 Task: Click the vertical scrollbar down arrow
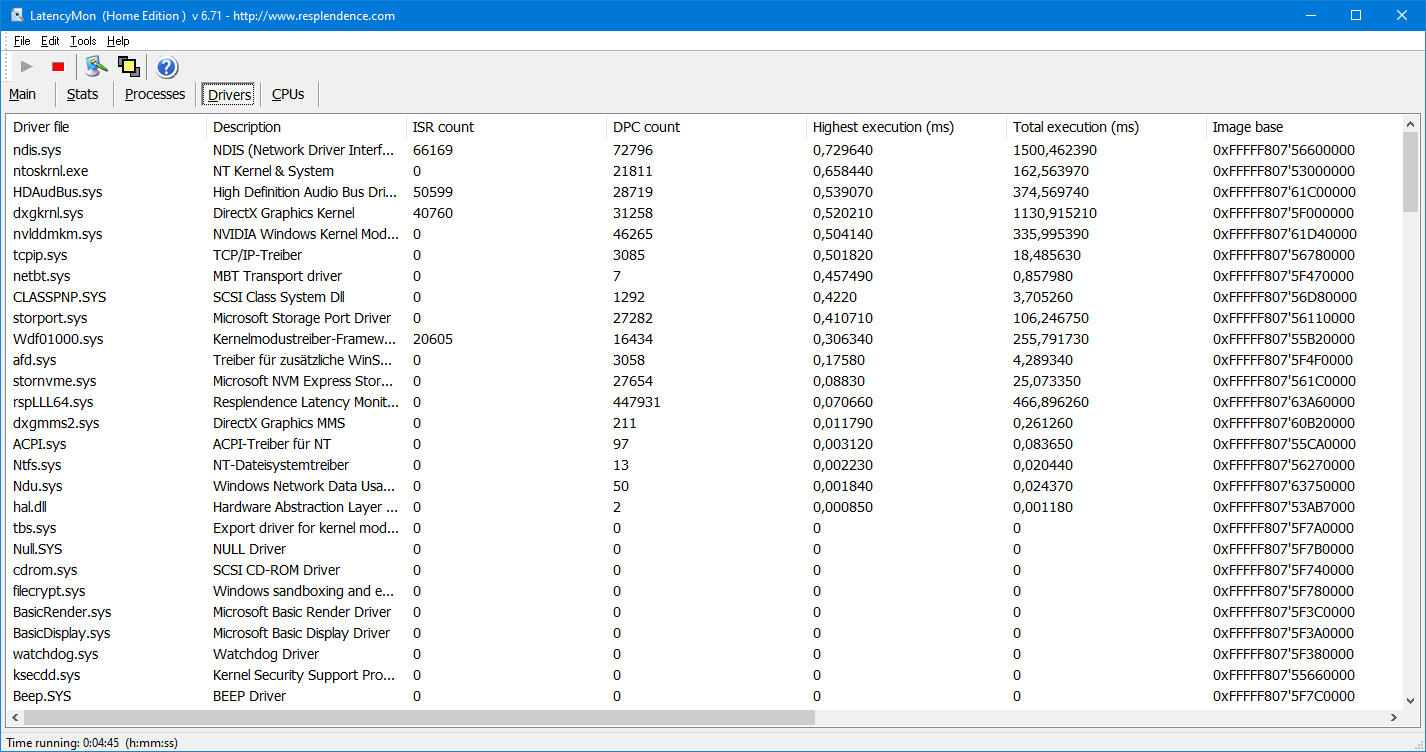click(x=1410, y=701)
